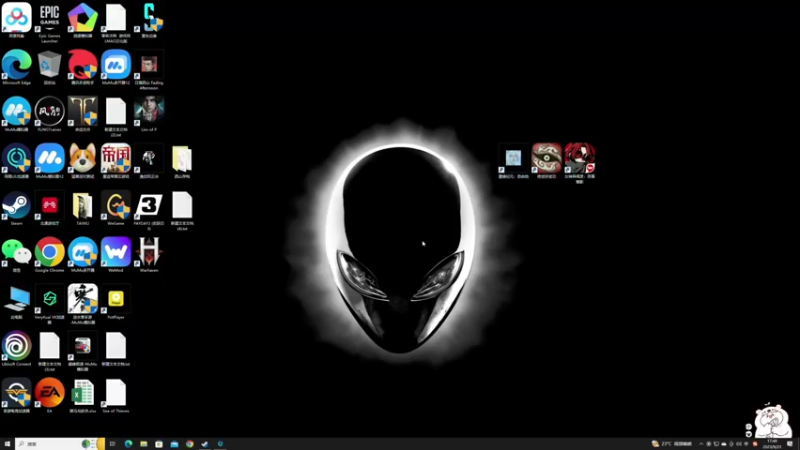This screenshot has width=800, height=450.
Task: Open the EA app shortcut
Action: (x=49, y=395)
